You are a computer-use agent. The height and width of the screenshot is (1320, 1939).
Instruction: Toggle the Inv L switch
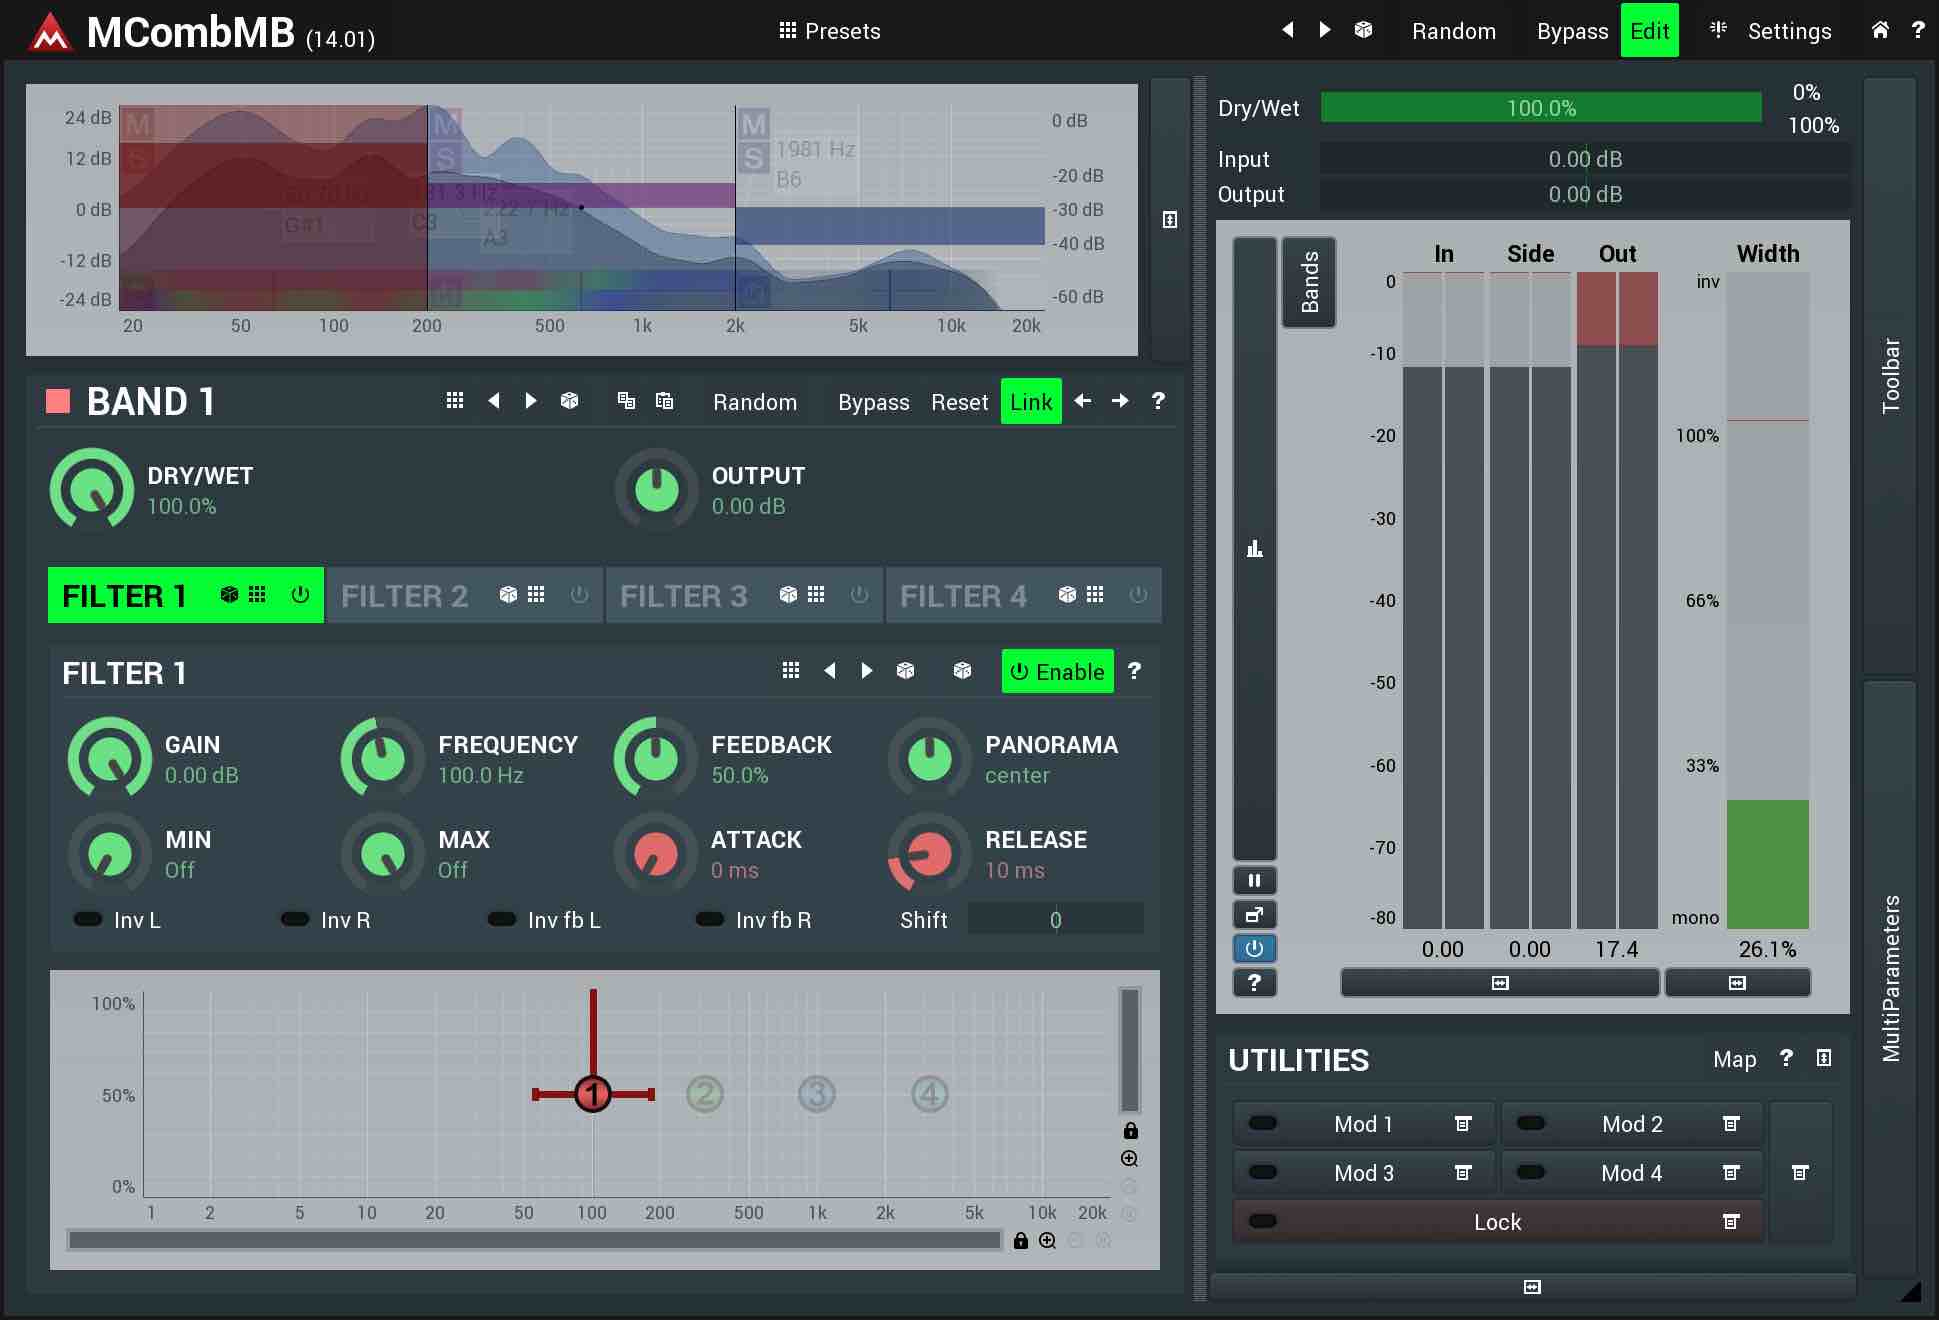[88, 919]
